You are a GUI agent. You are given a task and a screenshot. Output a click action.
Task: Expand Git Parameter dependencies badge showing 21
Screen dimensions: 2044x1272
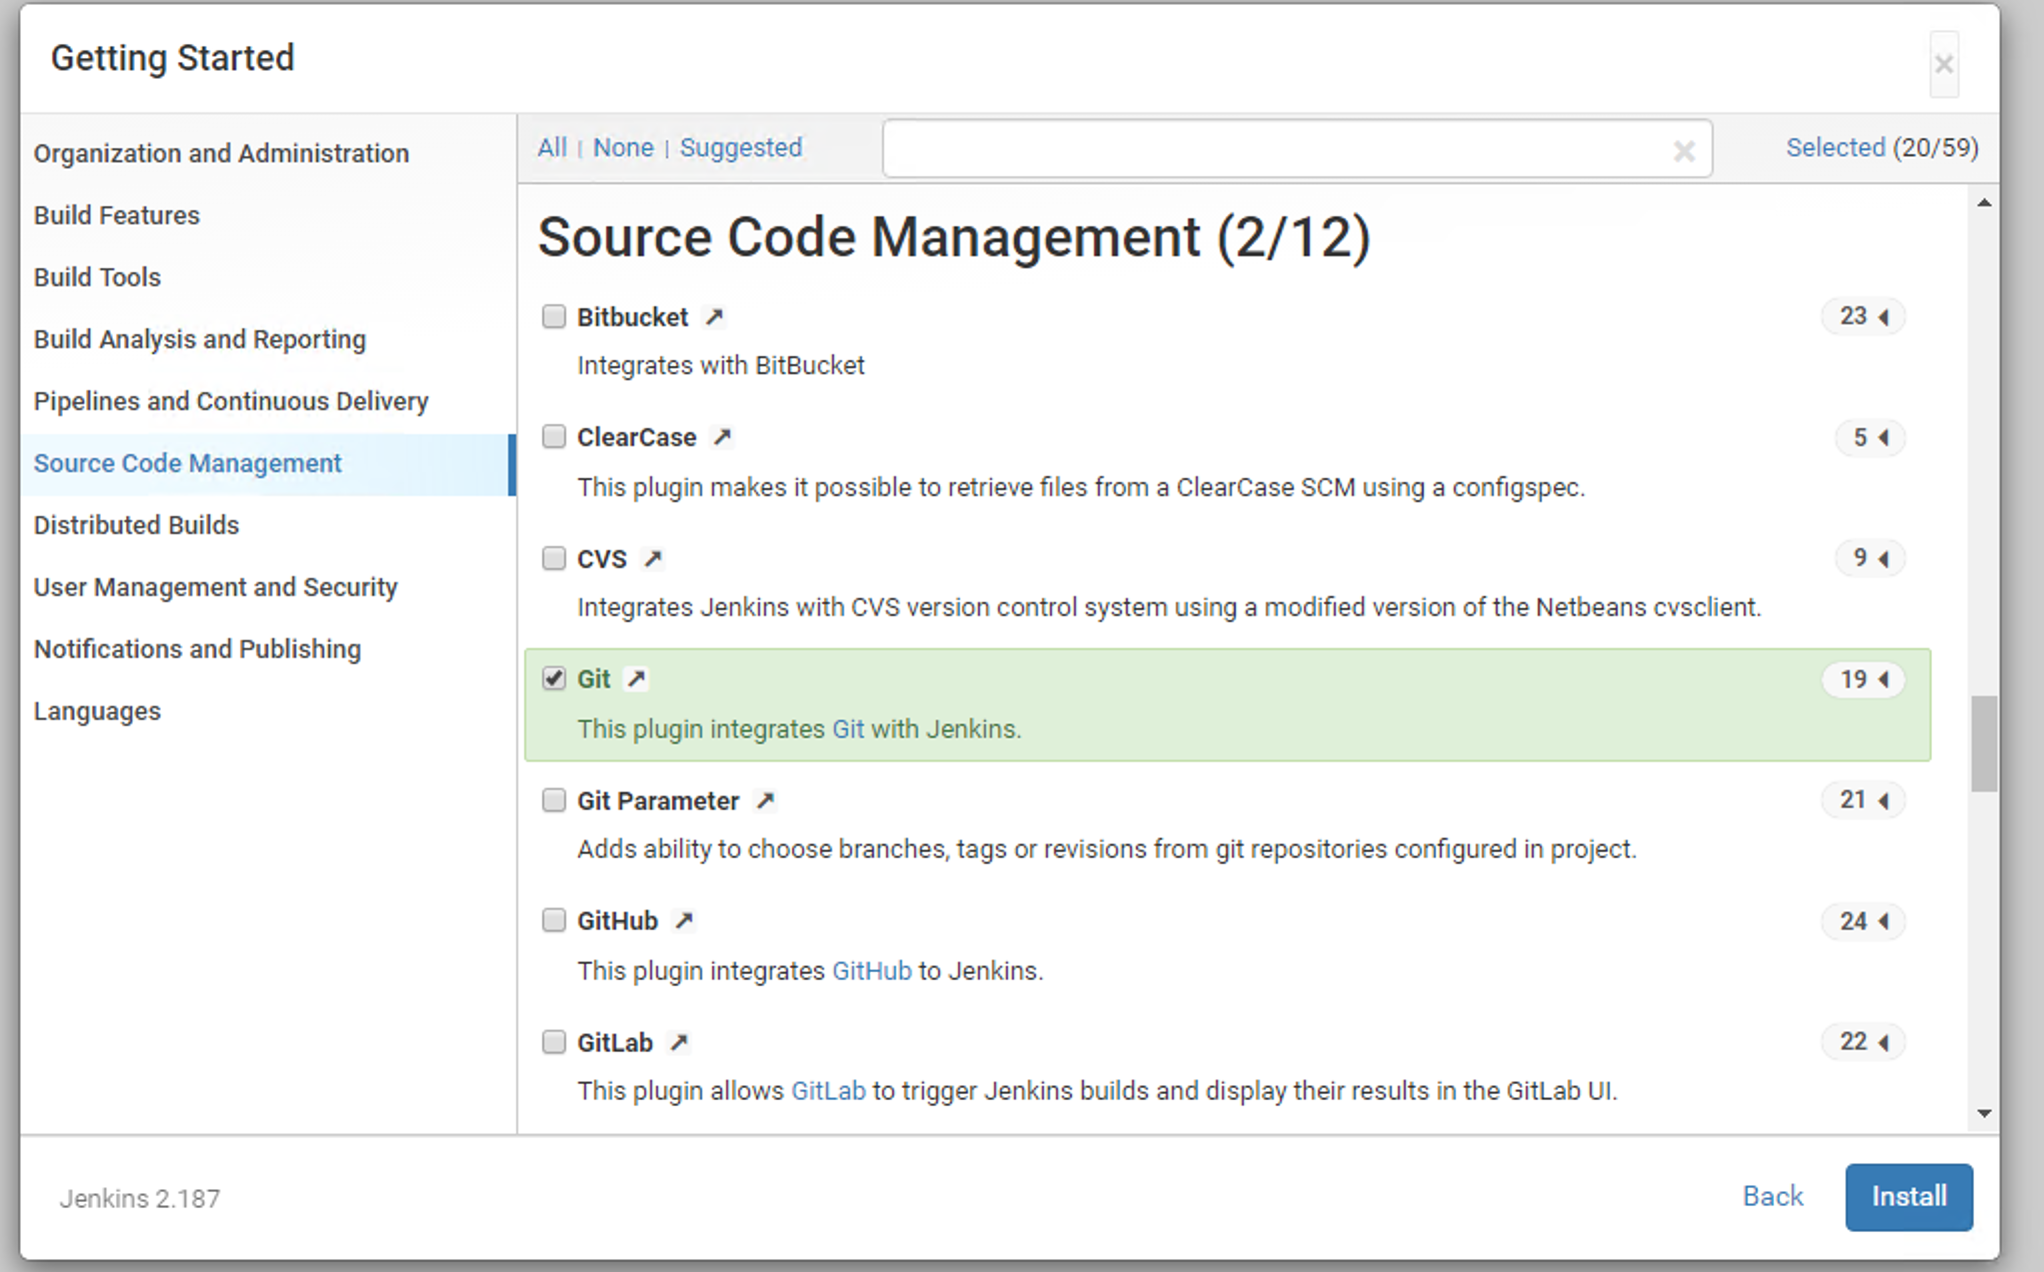point(1863,800)
